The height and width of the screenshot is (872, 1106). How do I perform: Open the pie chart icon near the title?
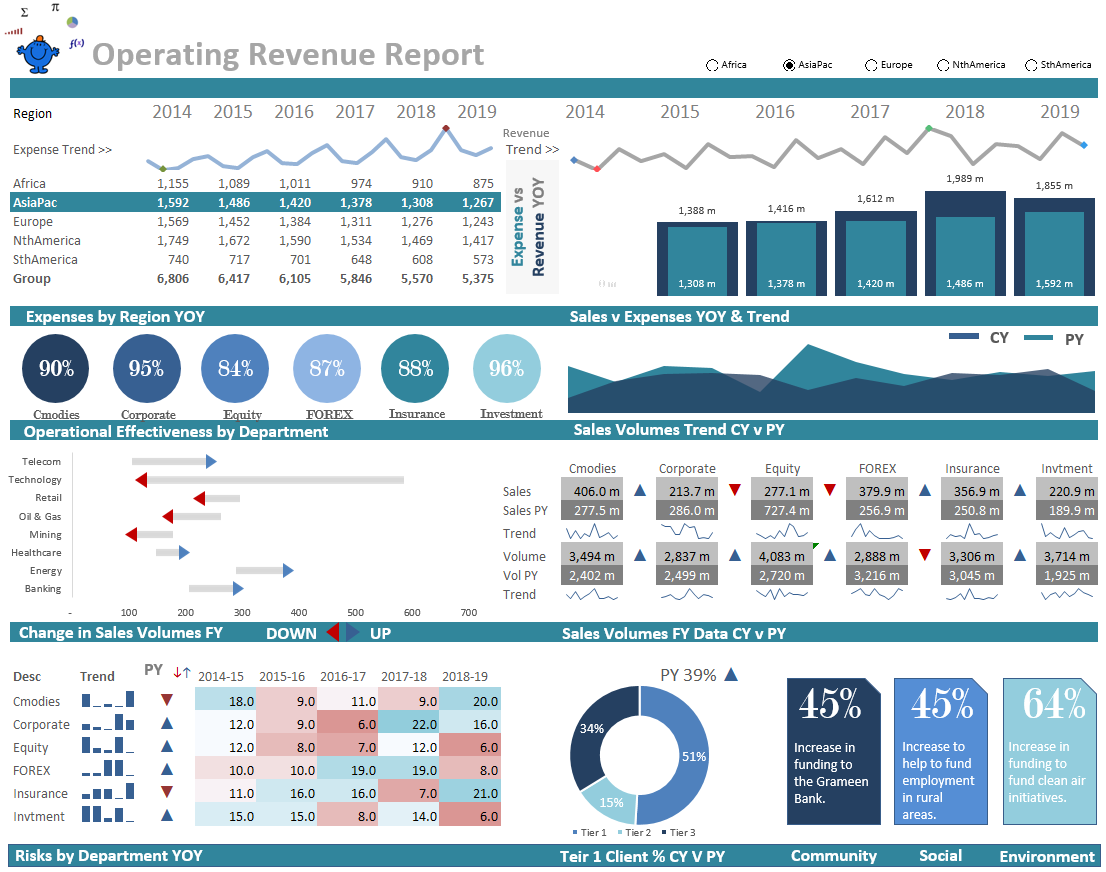(x=72, y=22)
